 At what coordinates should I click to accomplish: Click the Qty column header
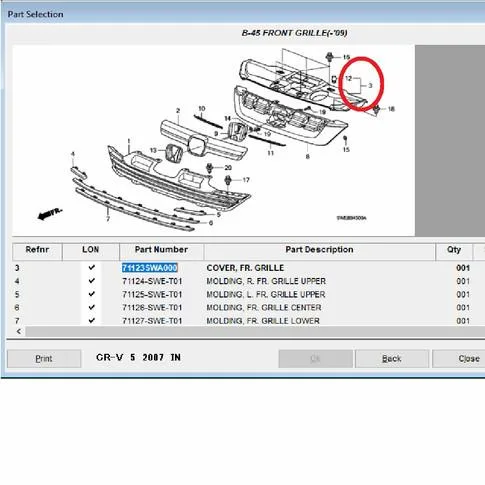pos(454,251)
